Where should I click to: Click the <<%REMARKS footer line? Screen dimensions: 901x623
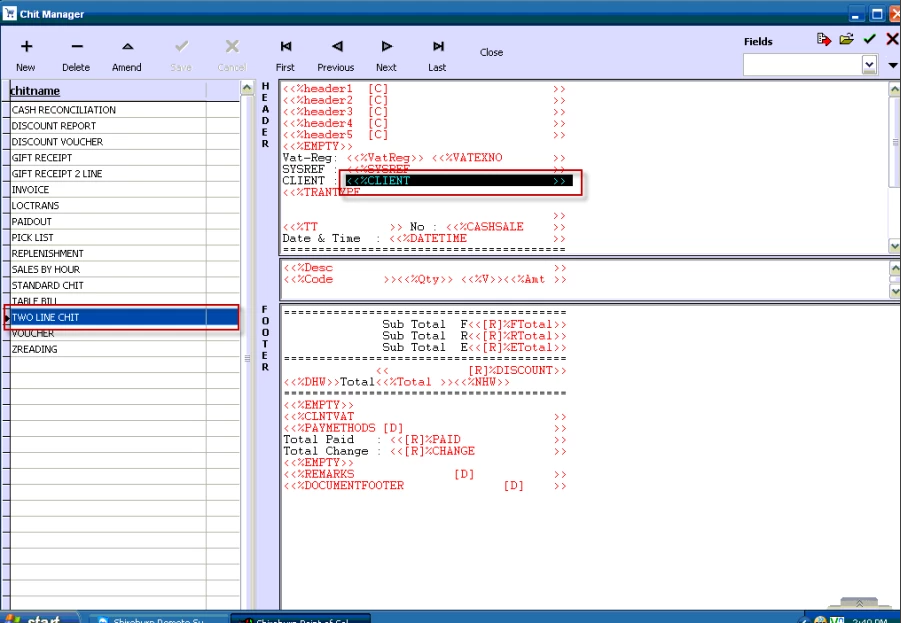pos(425,474)
